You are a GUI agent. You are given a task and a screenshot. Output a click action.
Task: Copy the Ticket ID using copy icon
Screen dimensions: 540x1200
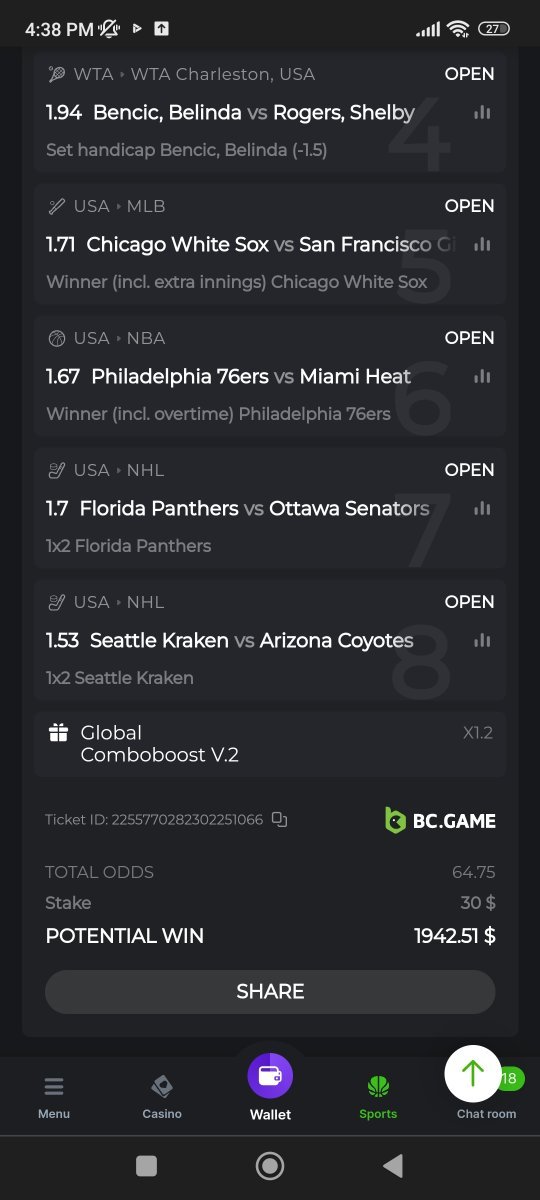tap(279, 820)
